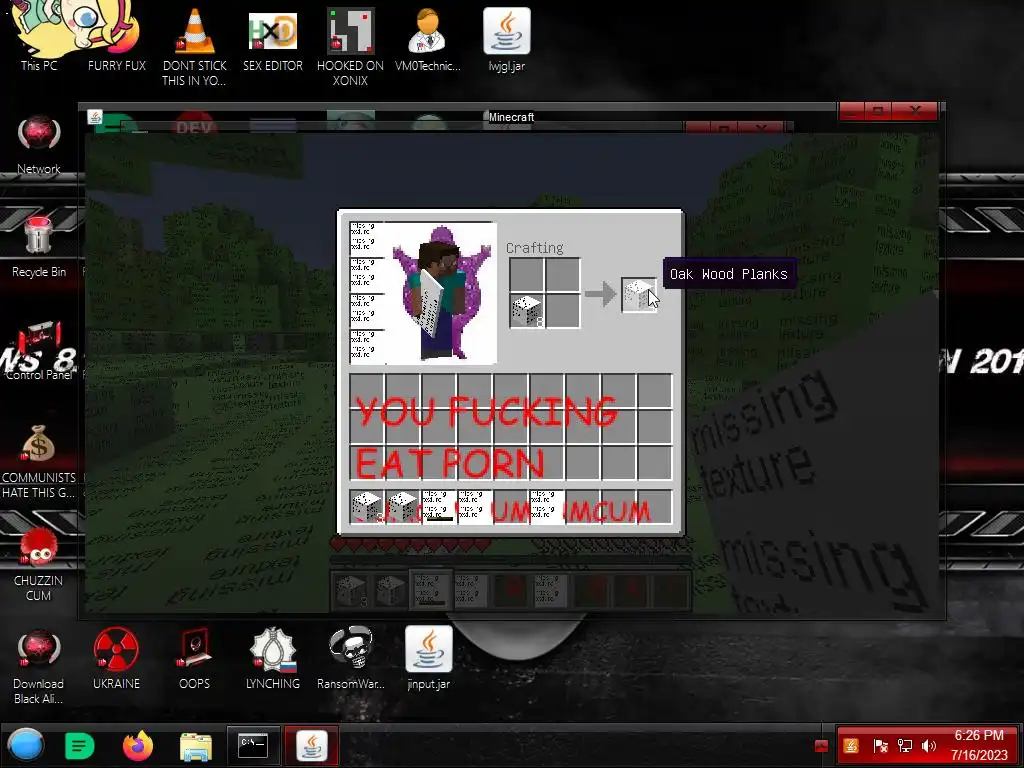Open the HOOKED ON XONIX desktop icon
This screenshot has width=1024, height=768.
[x=350, y=47]
